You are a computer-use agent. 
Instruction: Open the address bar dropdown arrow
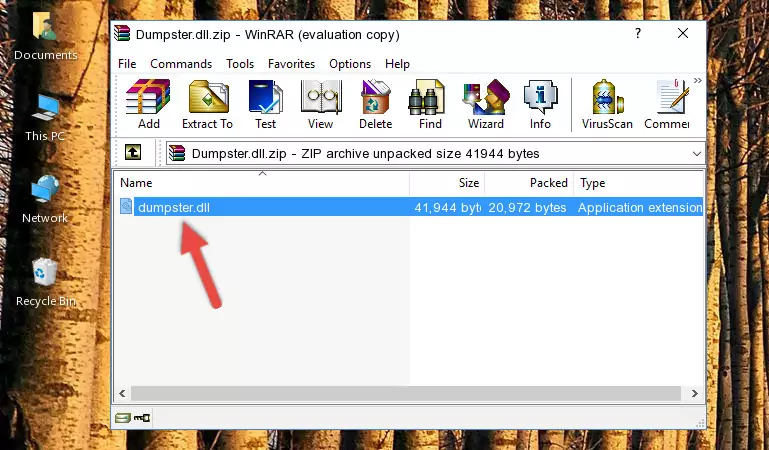tap(696, 154)
